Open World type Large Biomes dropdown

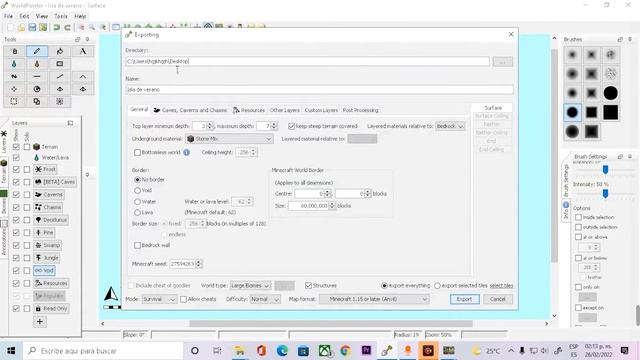click(x=250, y=285)
